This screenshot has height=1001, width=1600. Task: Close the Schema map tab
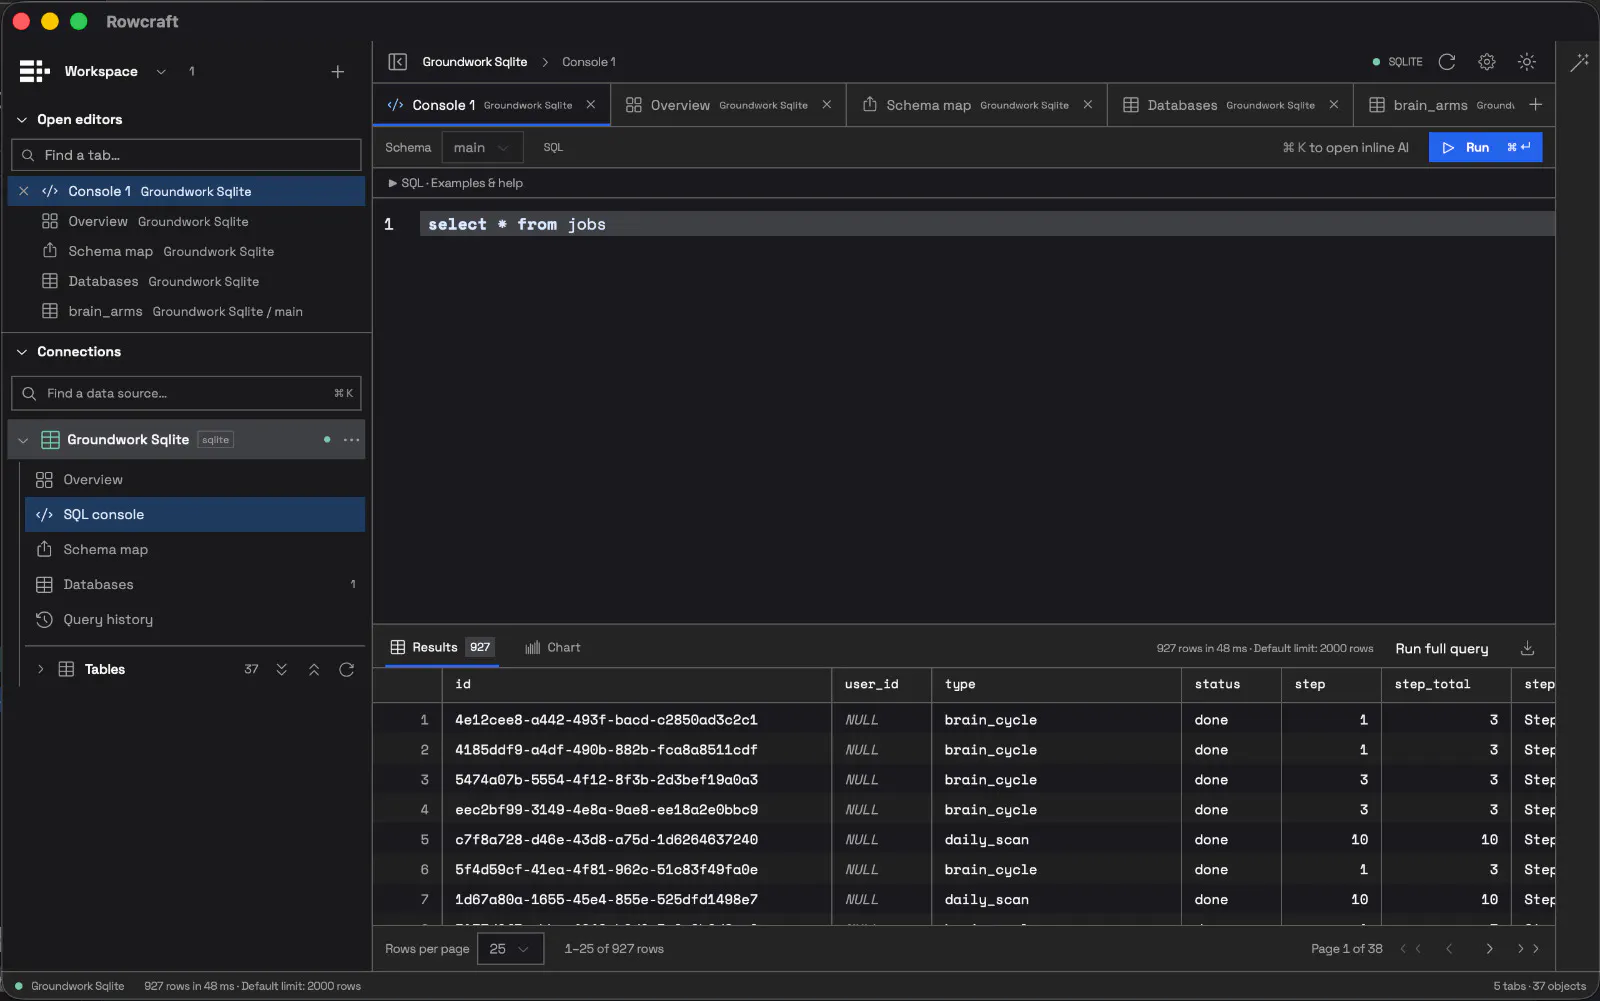pyautogui.click(x=1087, y=105)
